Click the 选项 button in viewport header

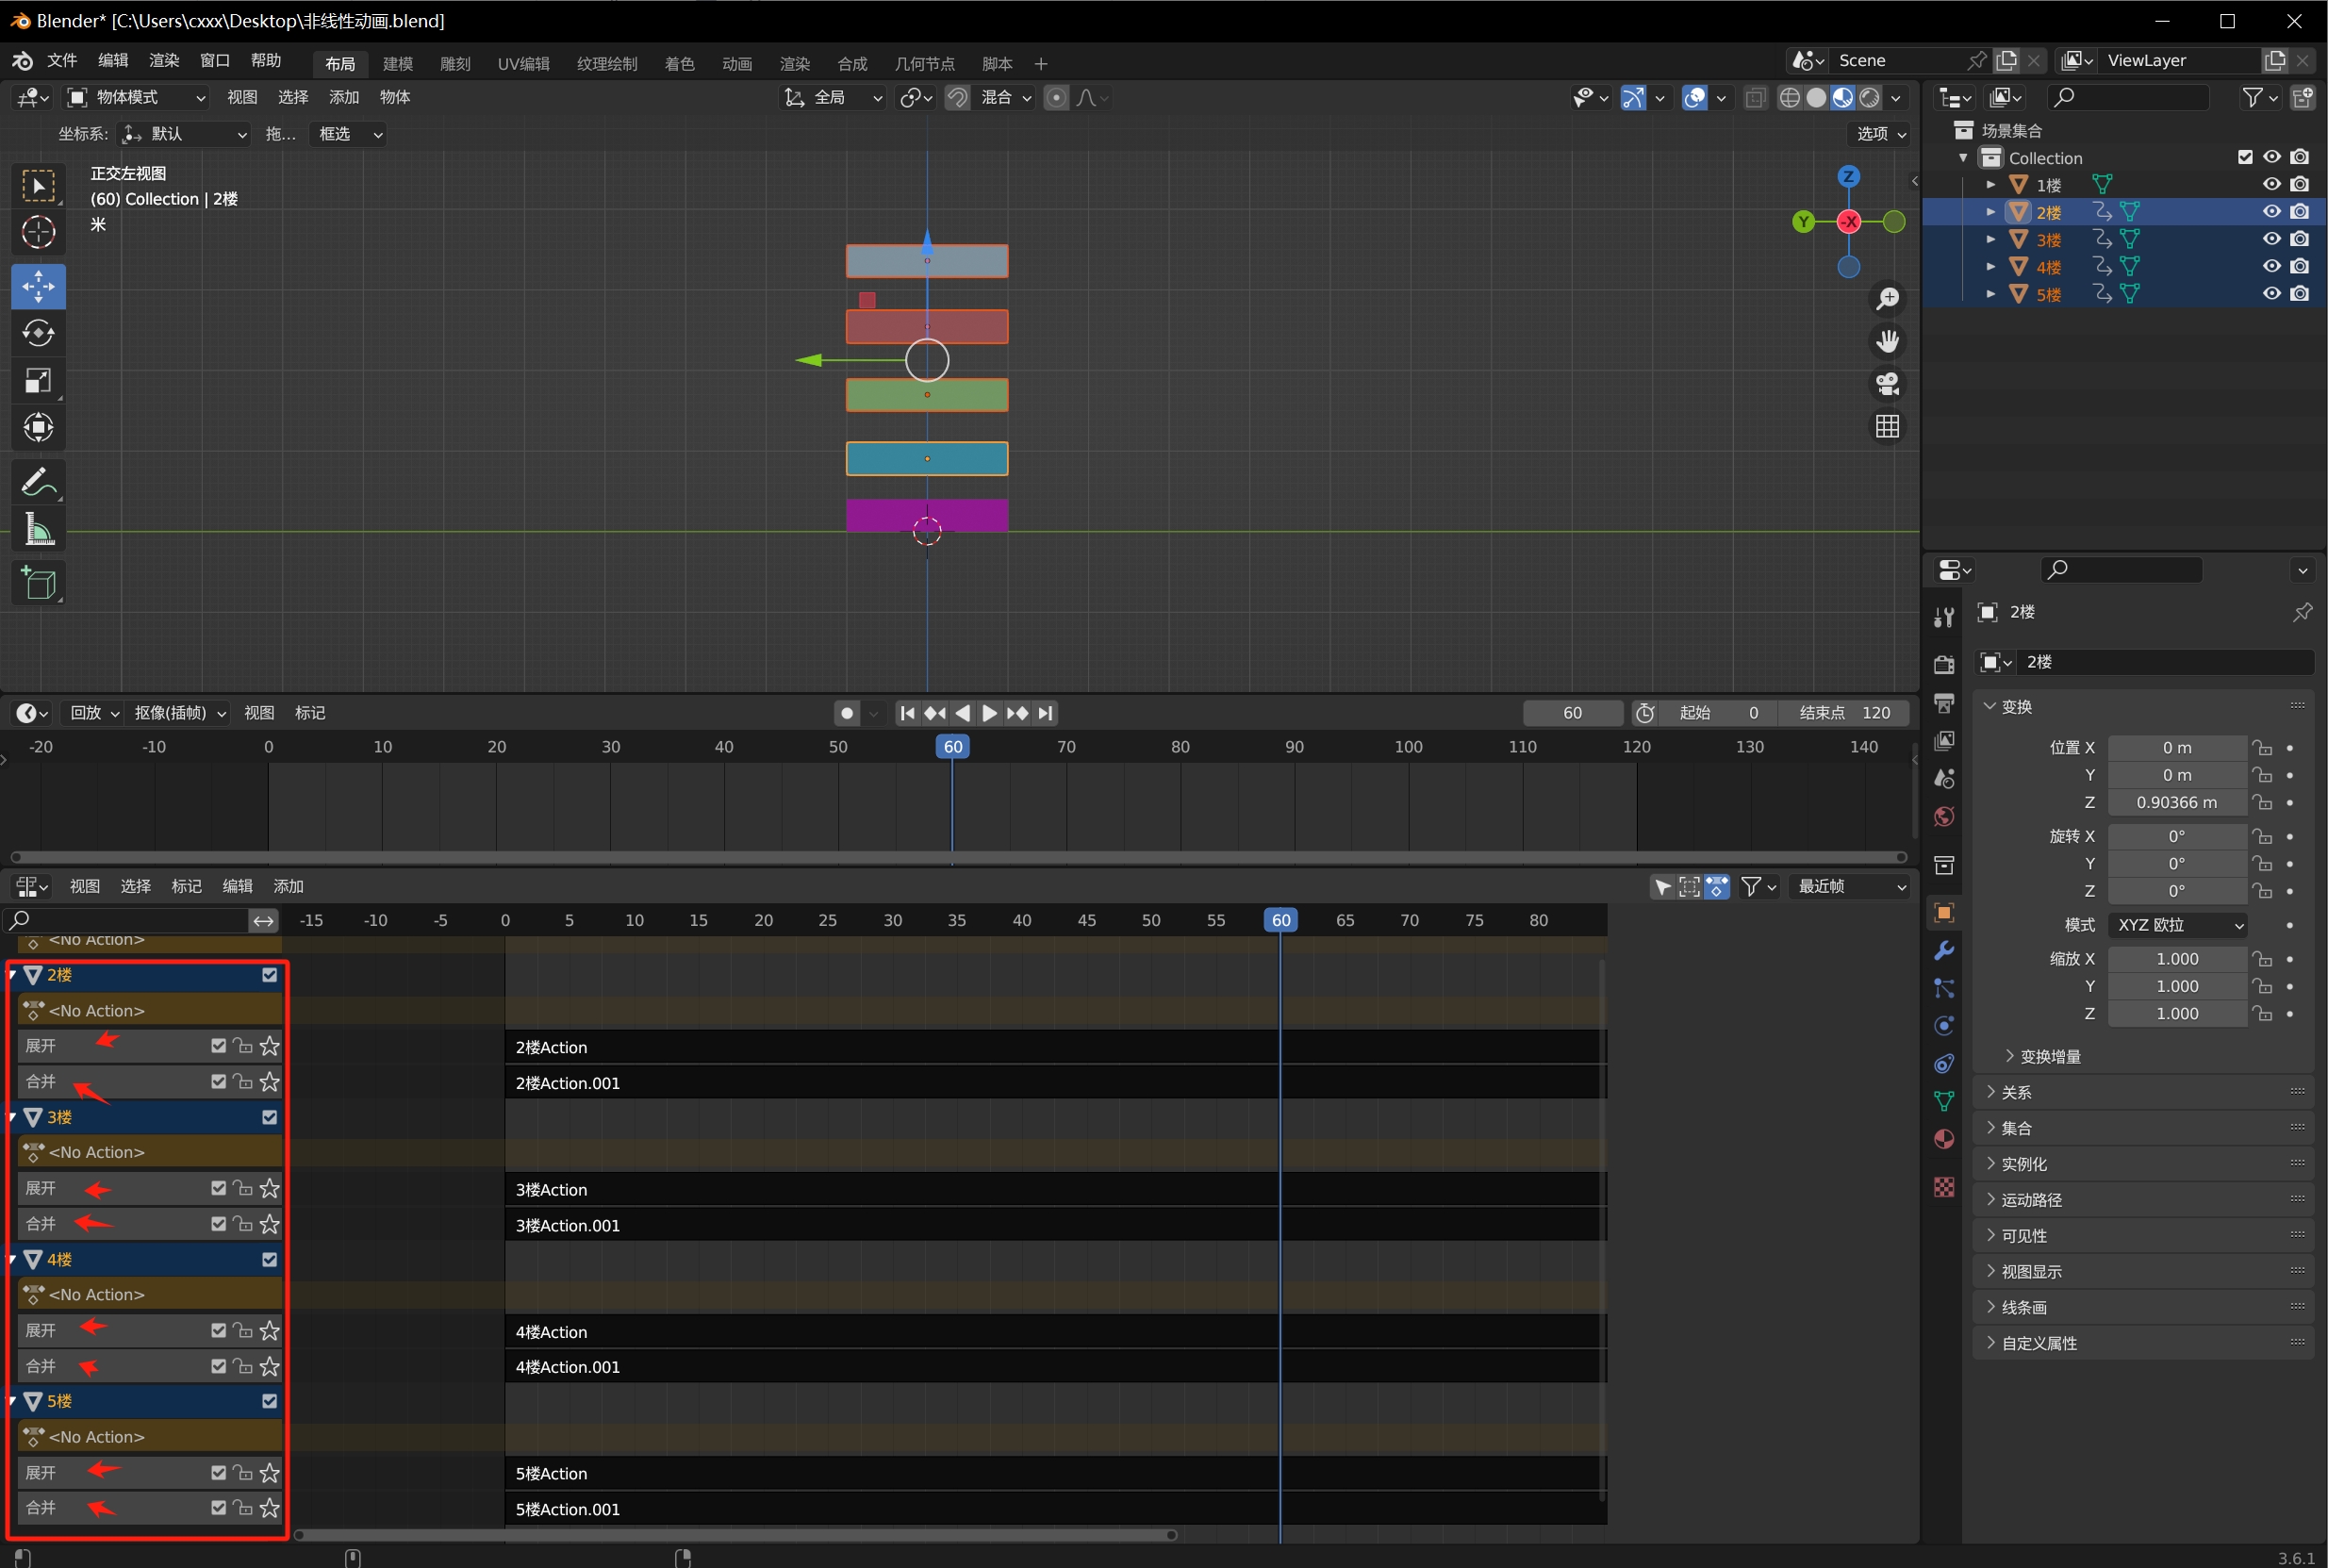point(1880,134)
